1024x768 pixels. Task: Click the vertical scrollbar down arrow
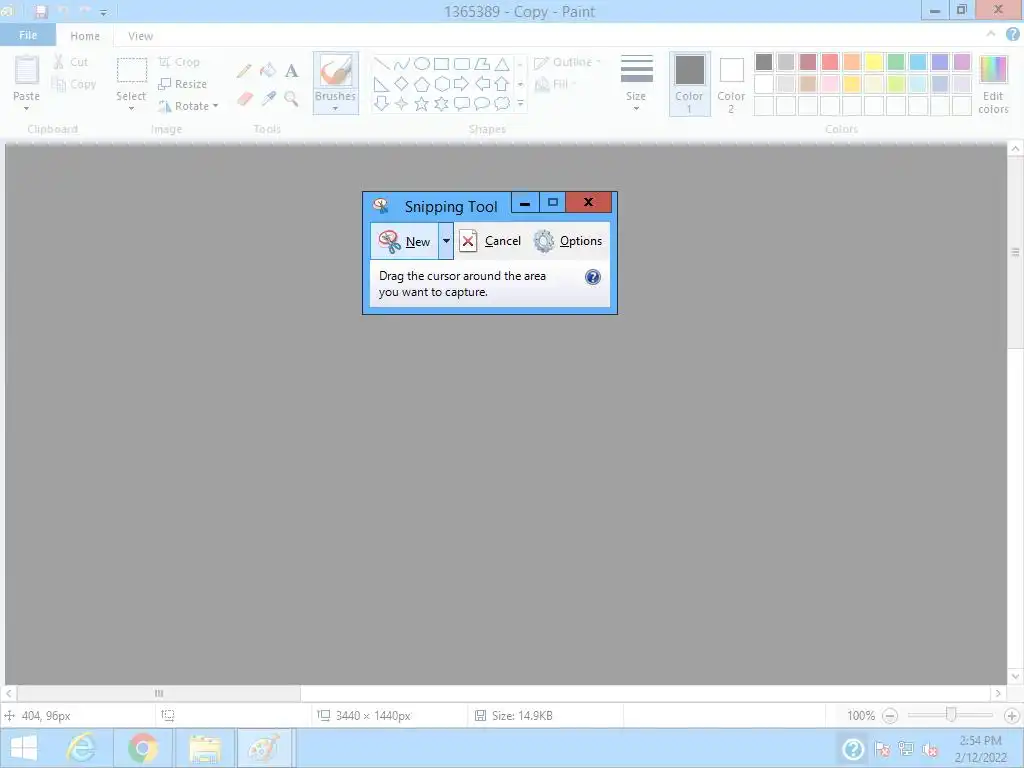(x=1014, y=676)
